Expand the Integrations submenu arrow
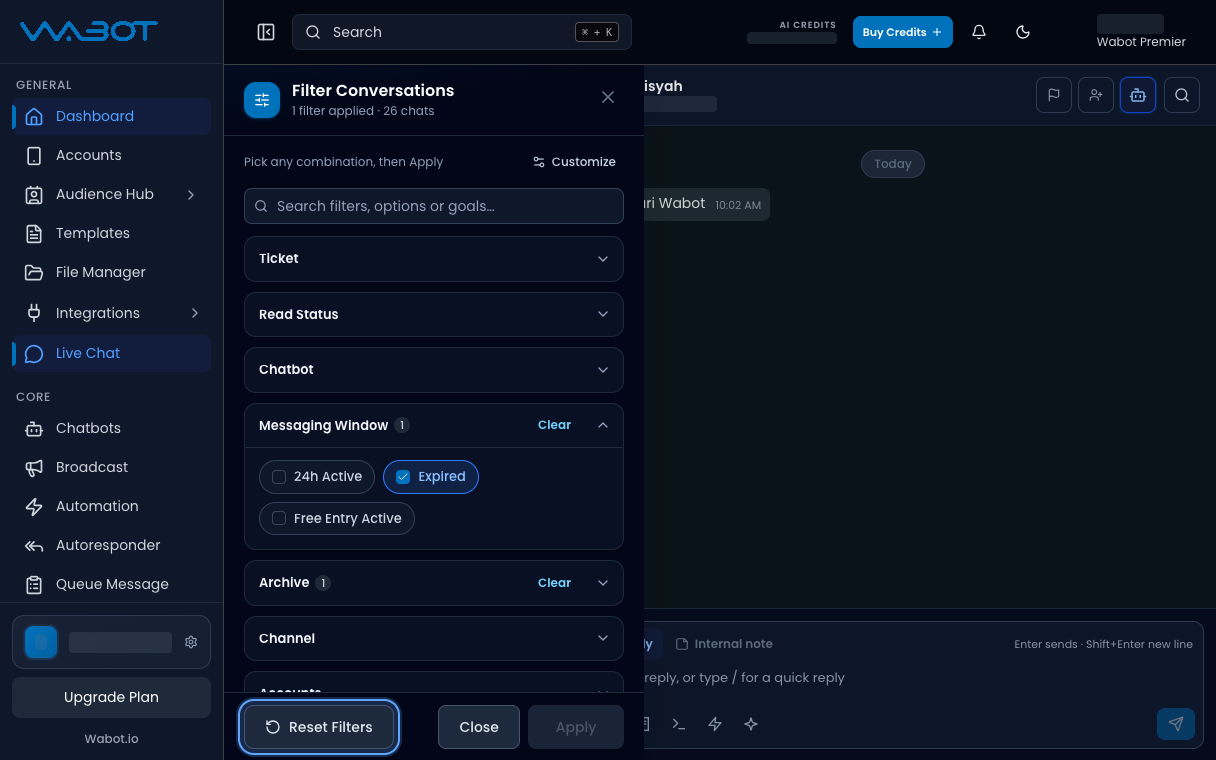The height and width of the screenshot is (760, 1216). tap(194, 313)
